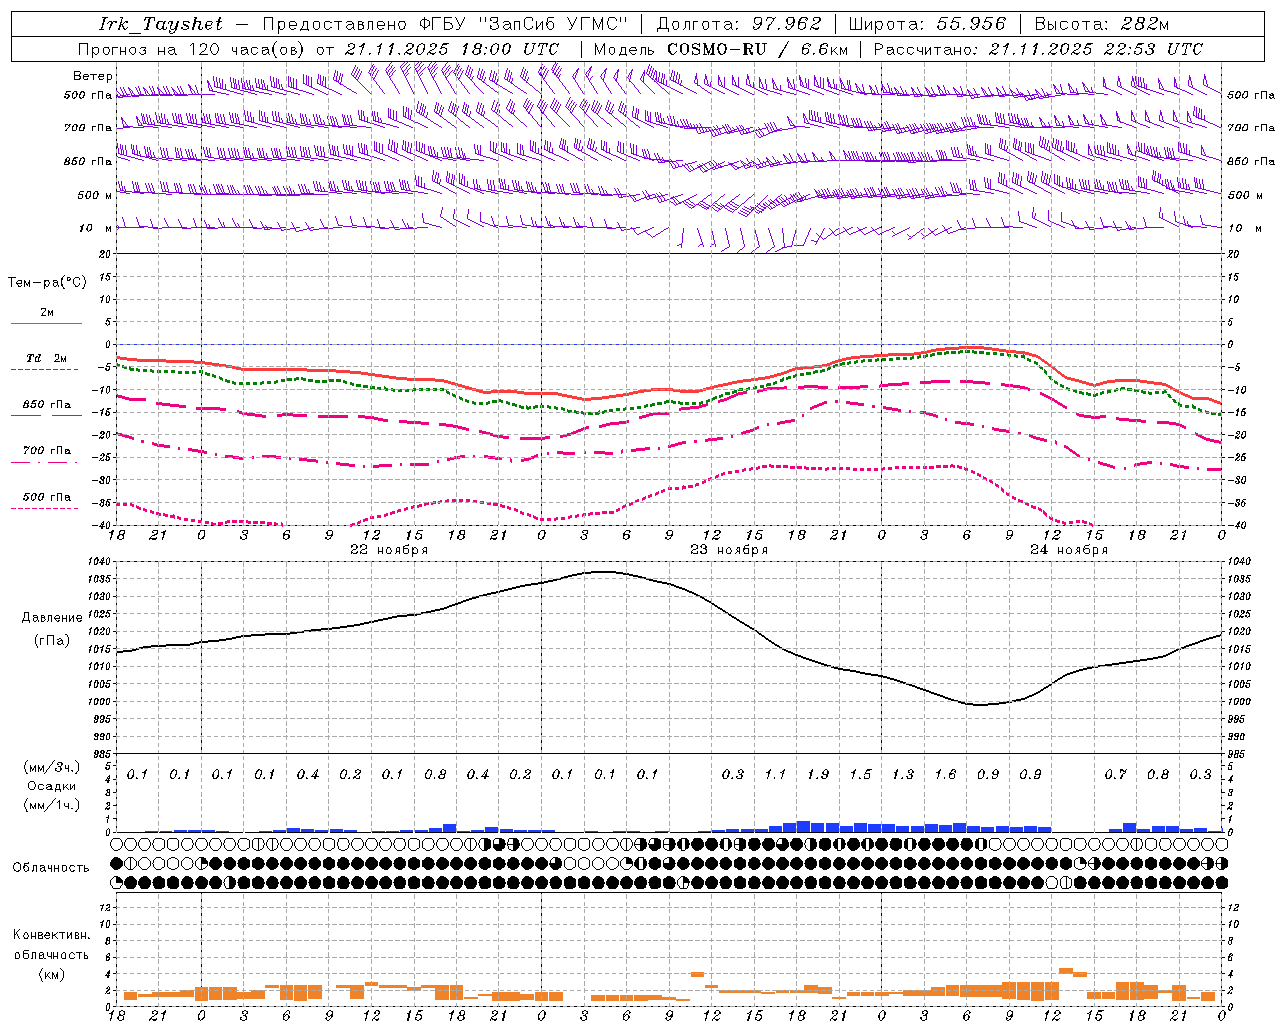Click the 700 гПа temperature legend entry

(47, 451)
